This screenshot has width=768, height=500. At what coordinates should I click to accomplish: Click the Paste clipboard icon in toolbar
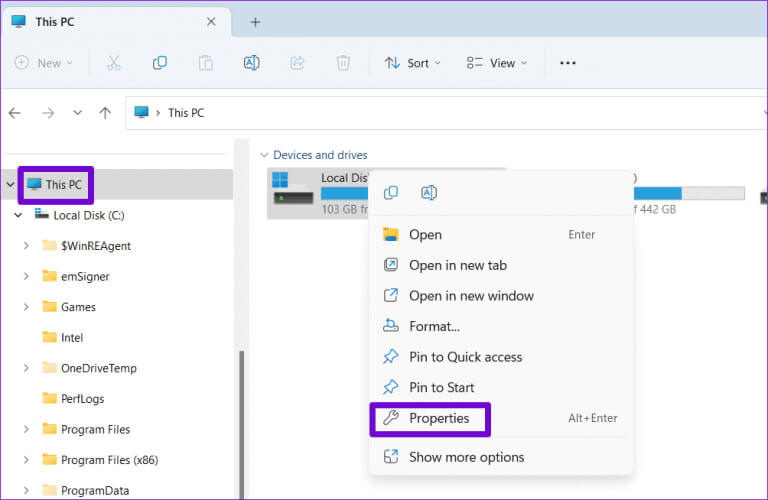point(205,62)
